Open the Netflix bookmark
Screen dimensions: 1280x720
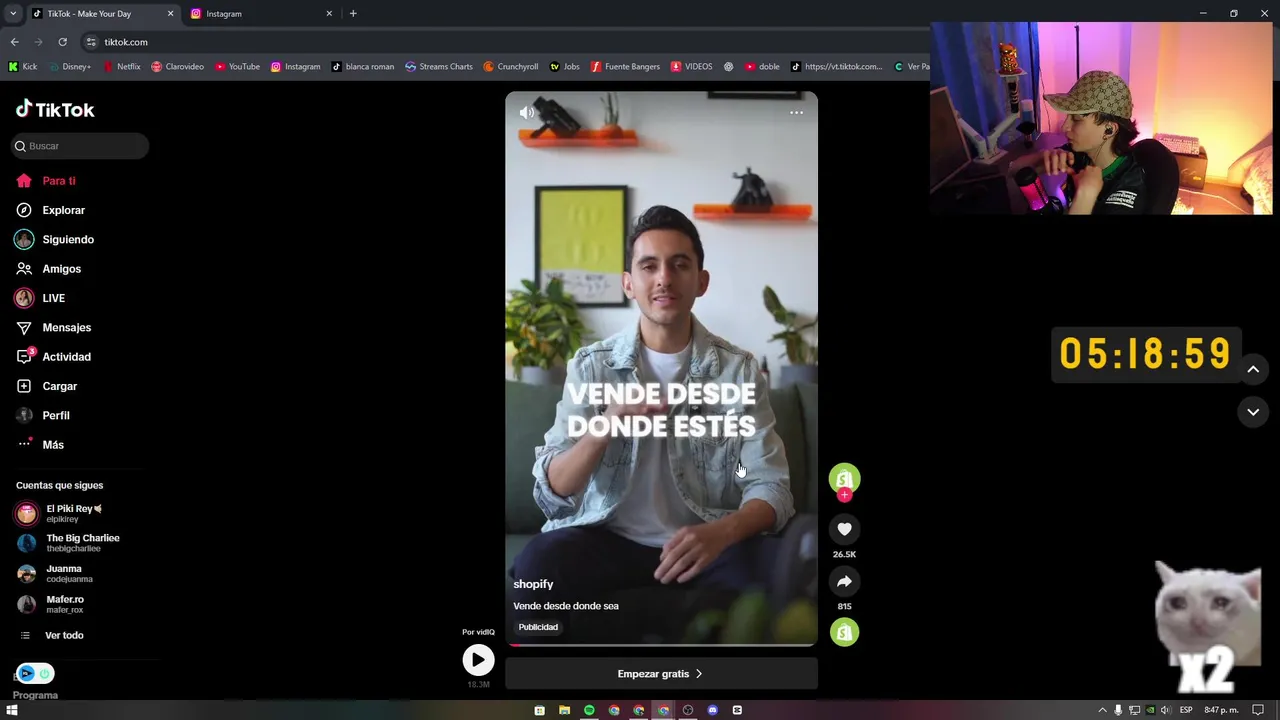122,67
